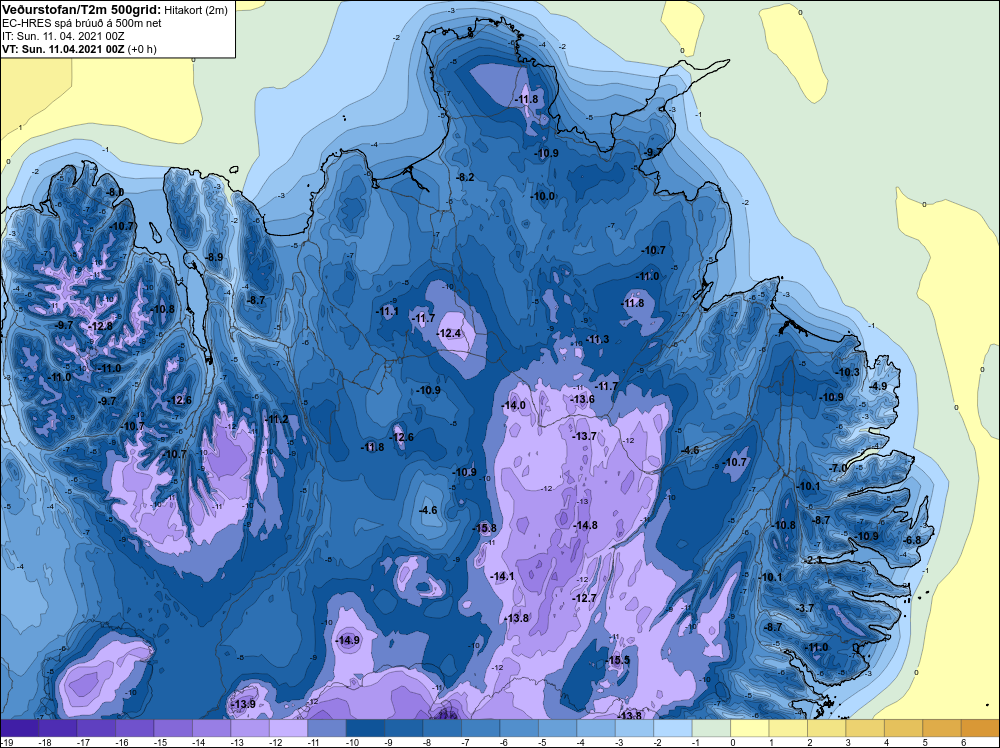1000x748 pixels.
Task: Pick the blue legend swatch labeled -6
Action: pyautogui.click(x=519, y=728)
